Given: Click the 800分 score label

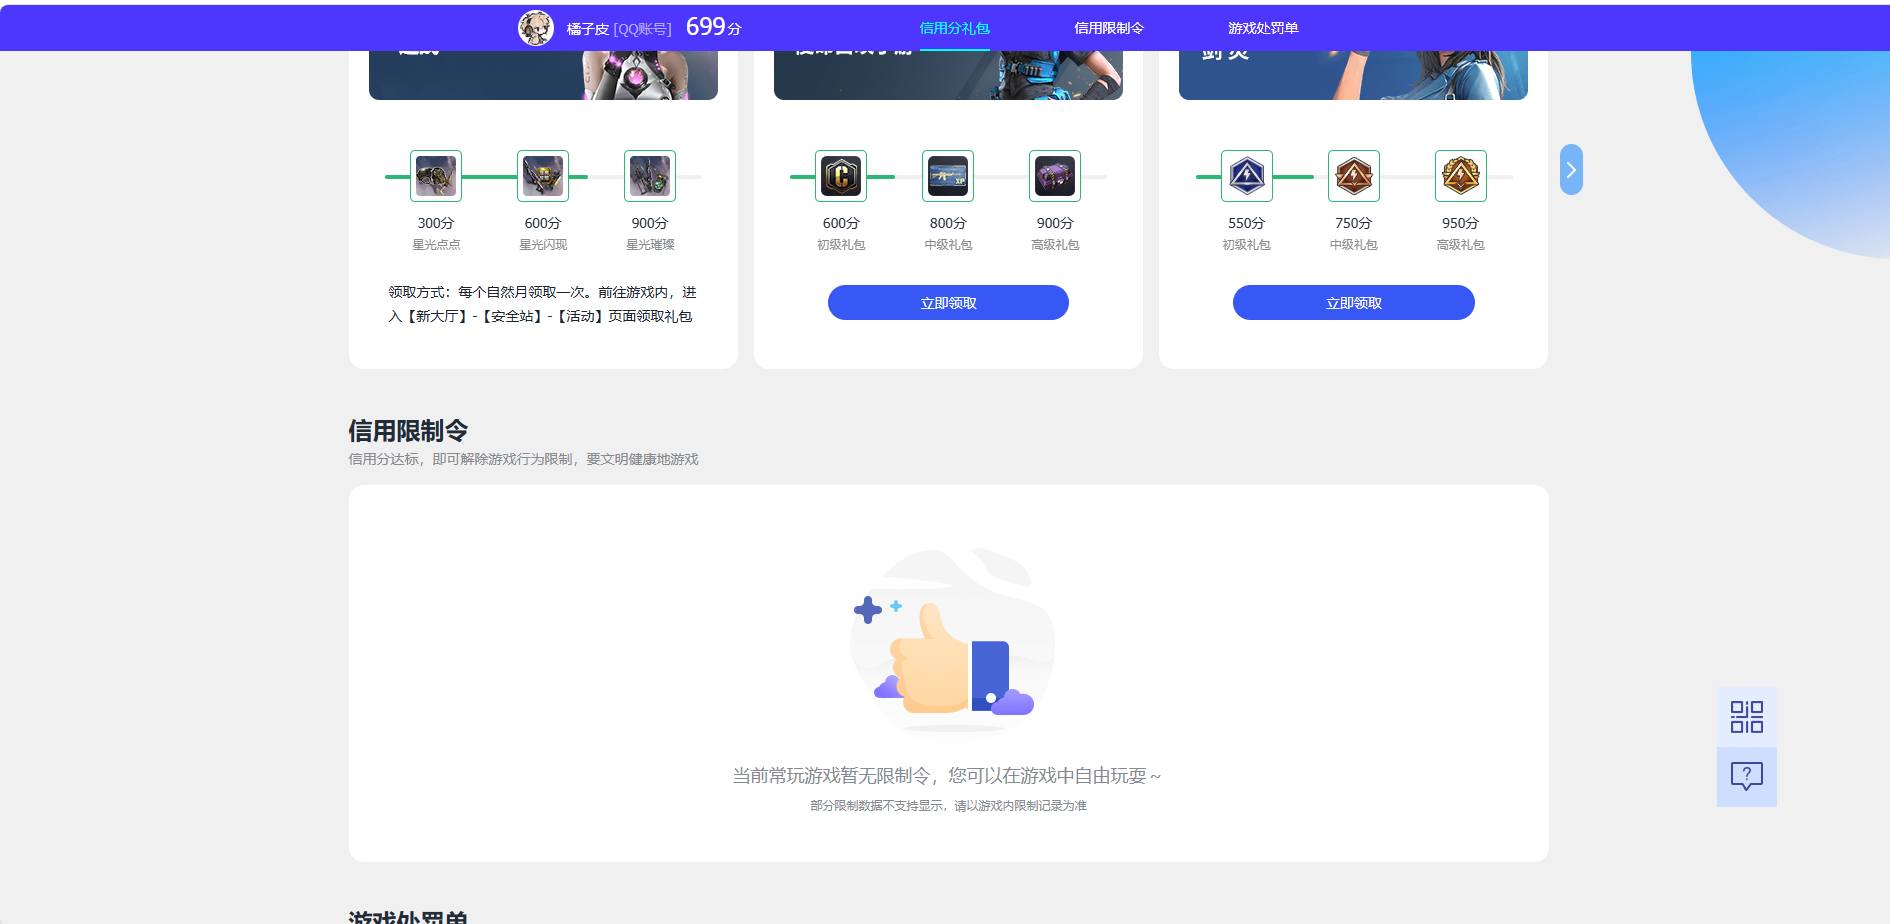Looking at the screenshot, I should click(948, 223).
